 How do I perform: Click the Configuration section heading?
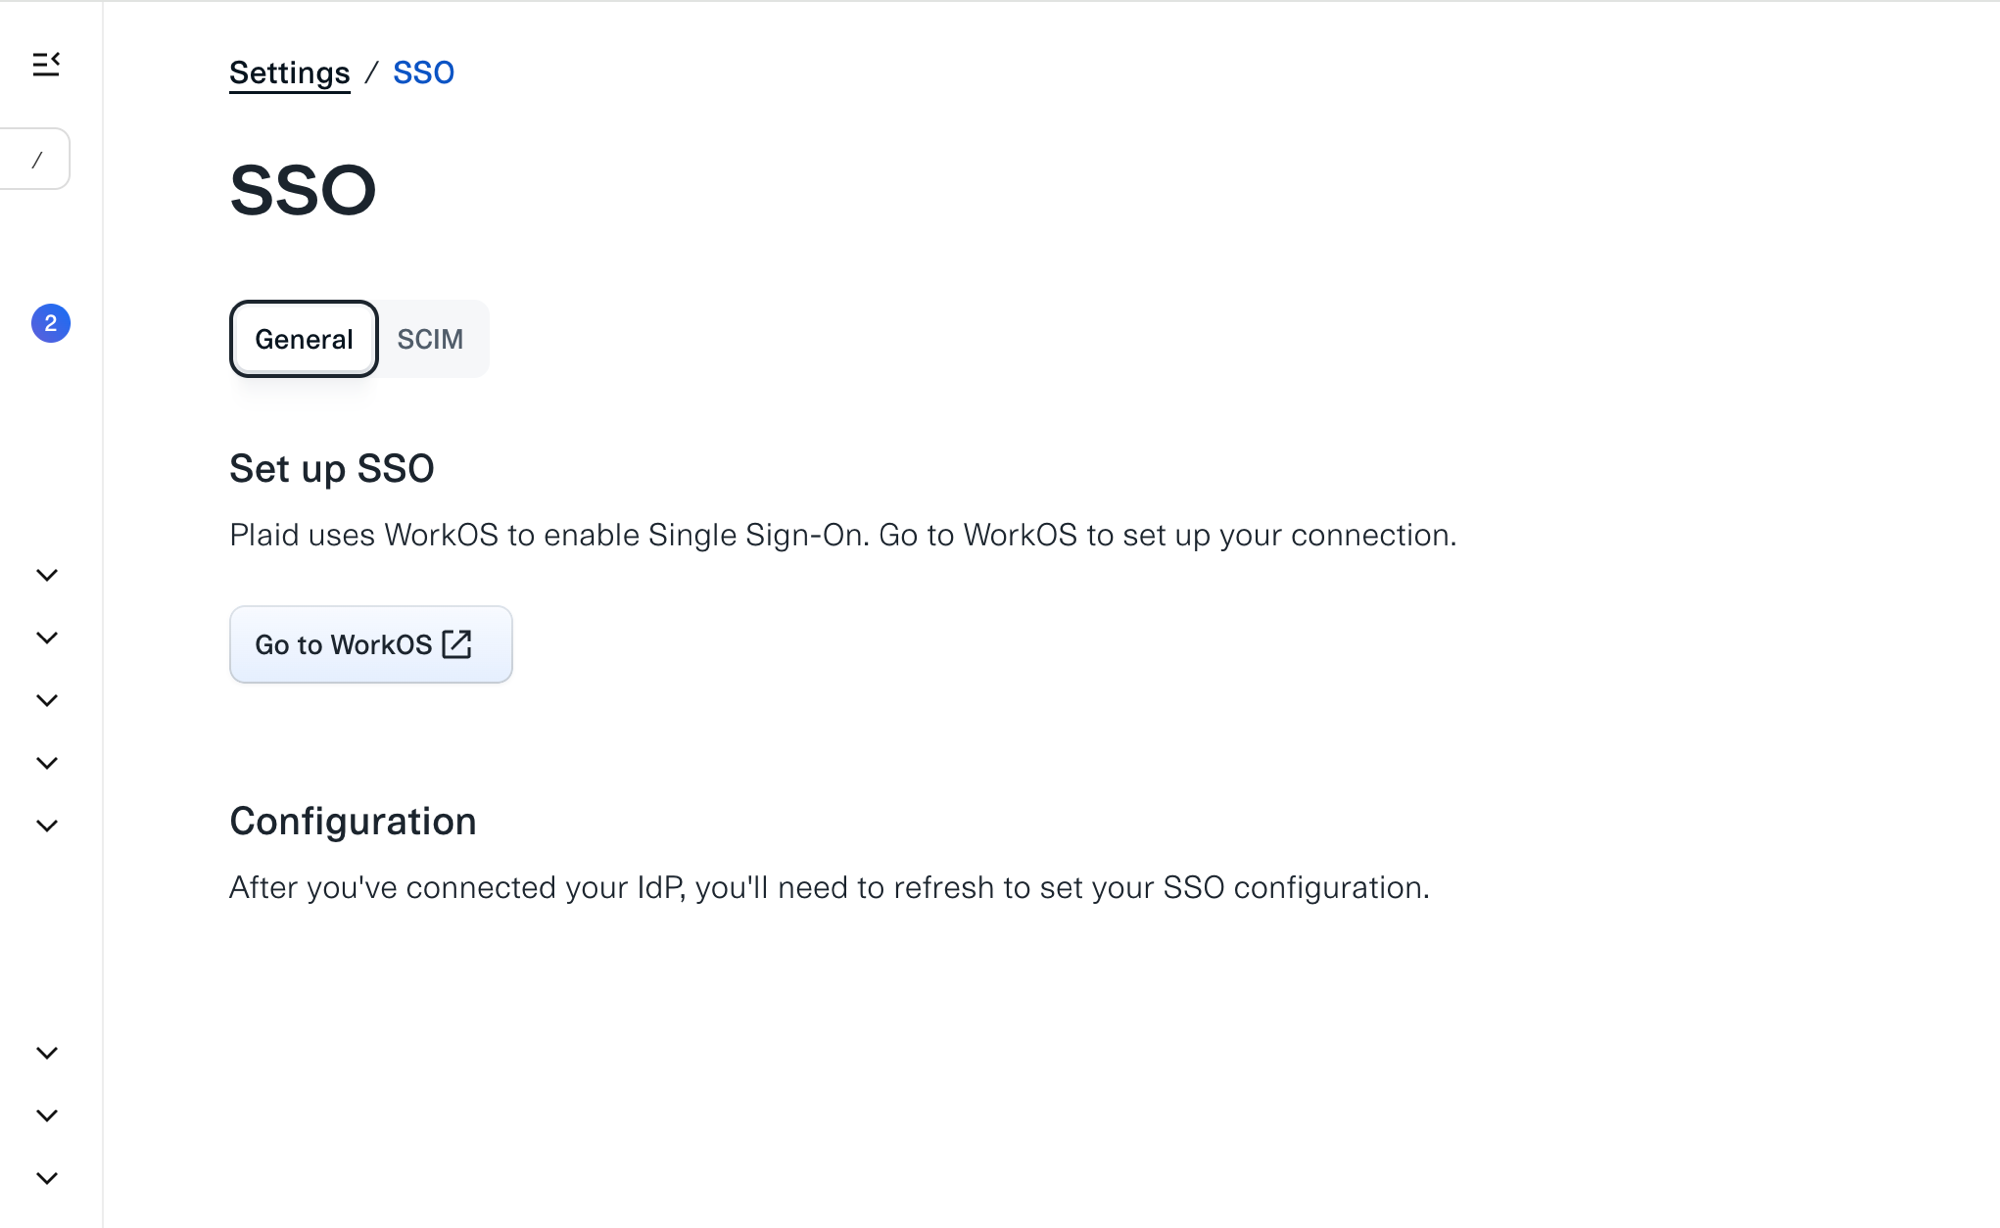coord(353,821)
